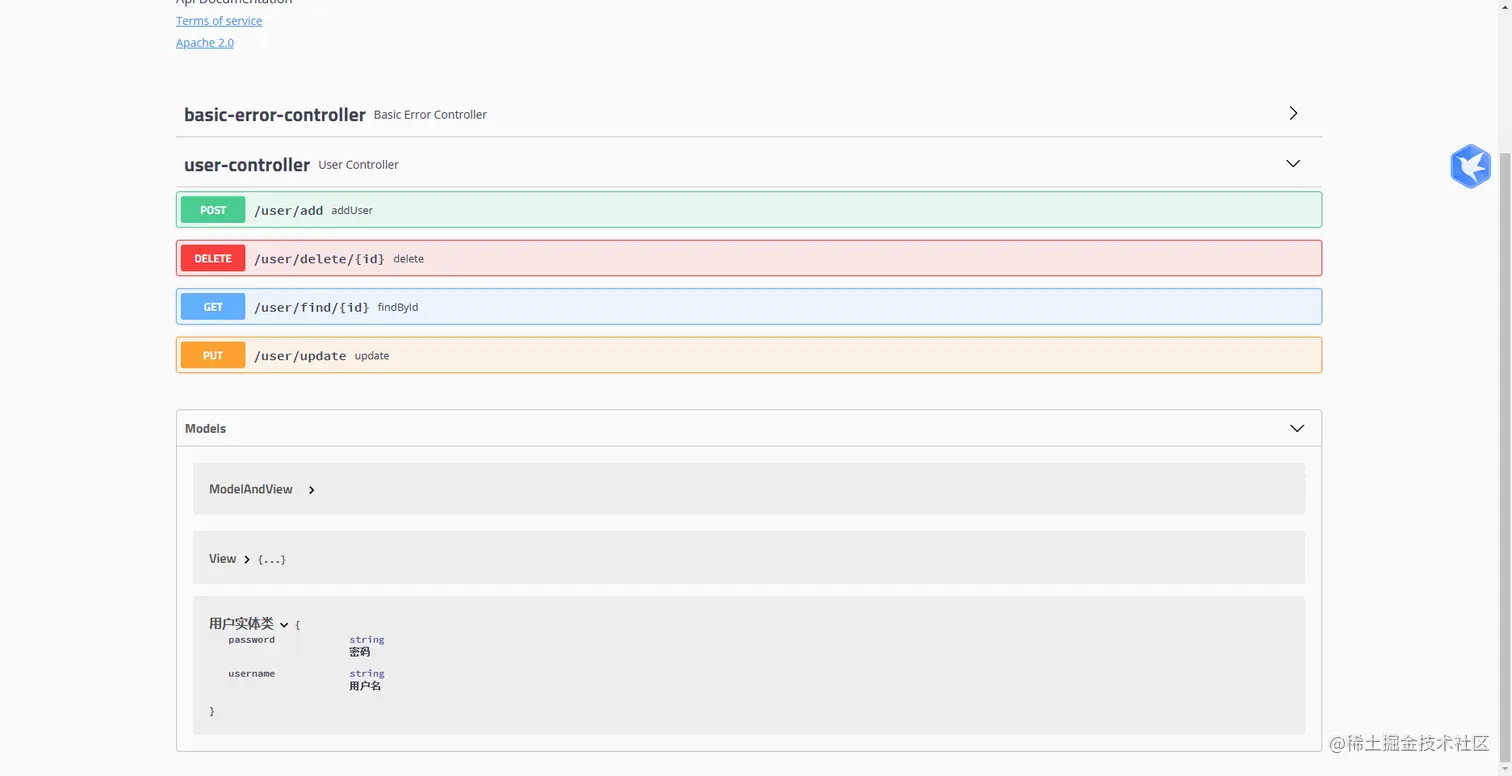Image resolution: width=1512 pixels, height=776 pixels.
Task: Open the /user/add endpoint path
Action: click(x=289, y=210)
